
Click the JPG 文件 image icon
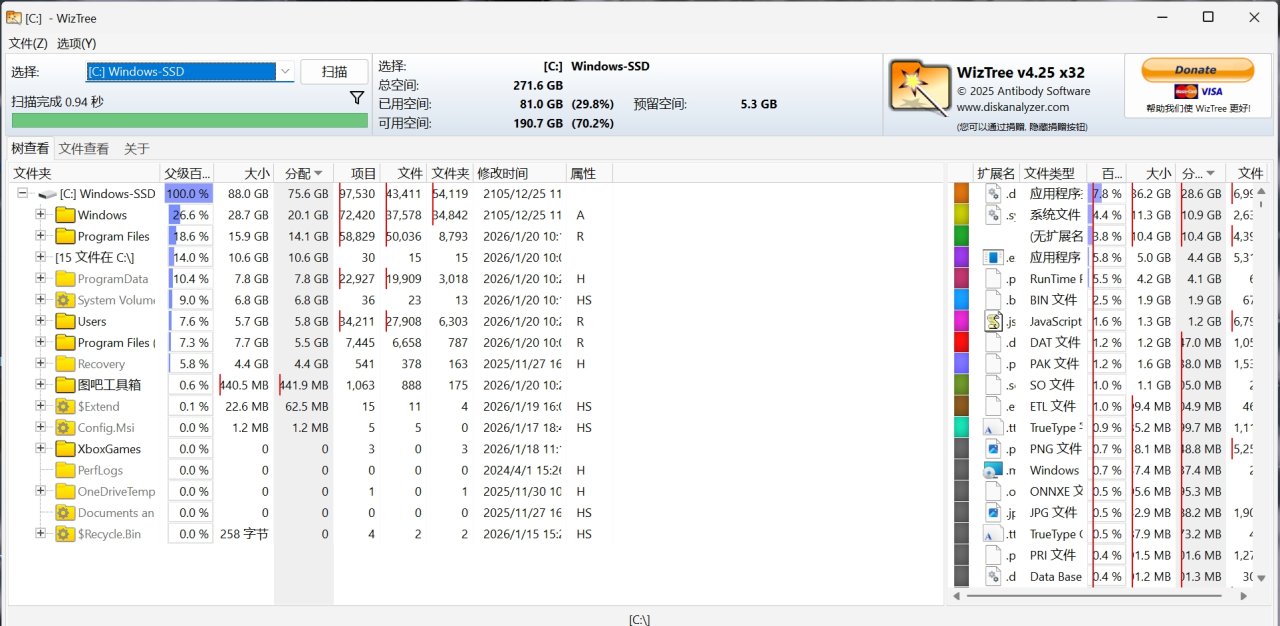tap(993, 512)
